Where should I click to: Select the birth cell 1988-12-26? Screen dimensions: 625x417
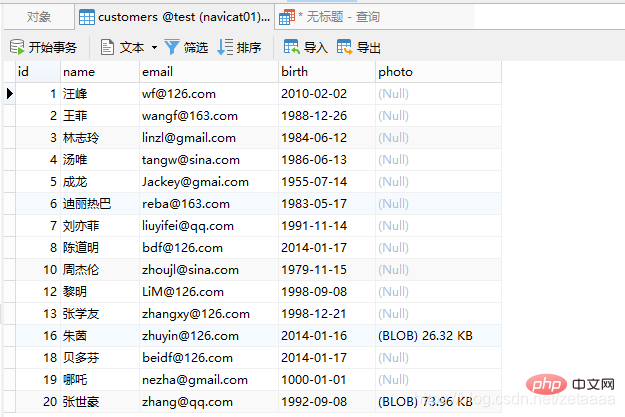[327, 116]
